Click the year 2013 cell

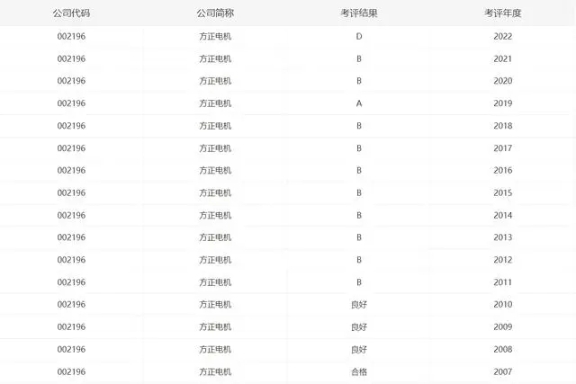503,237
